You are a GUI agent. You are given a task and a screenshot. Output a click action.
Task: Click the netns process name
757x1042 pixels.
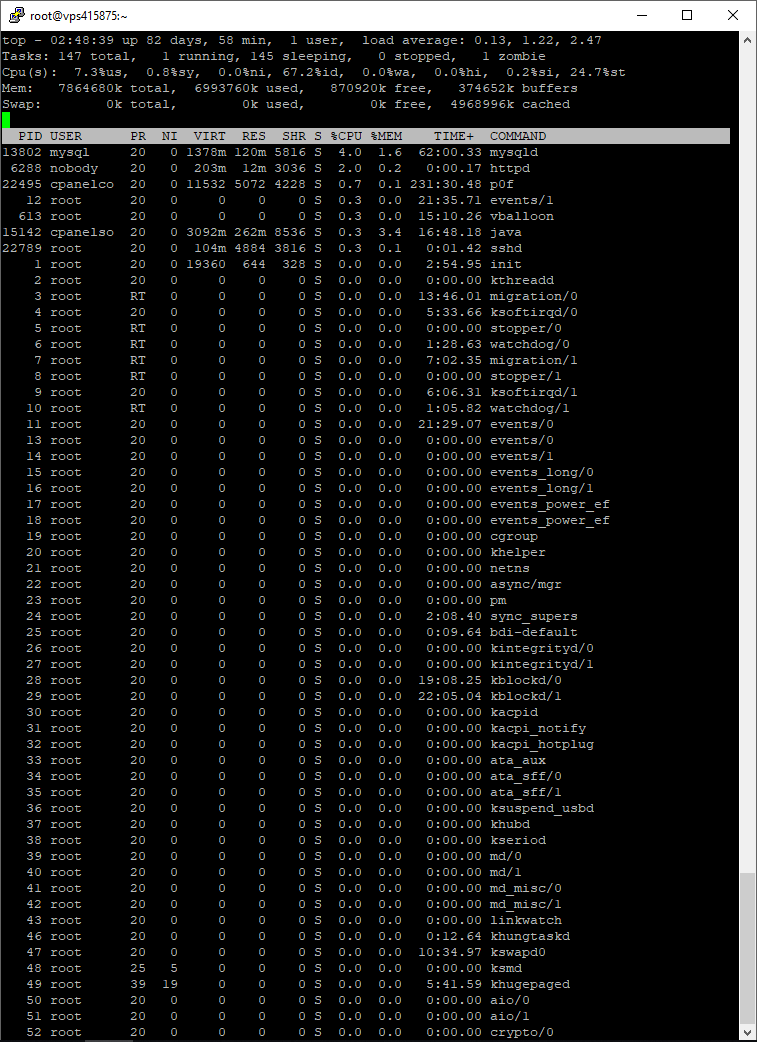pos(510,568)
